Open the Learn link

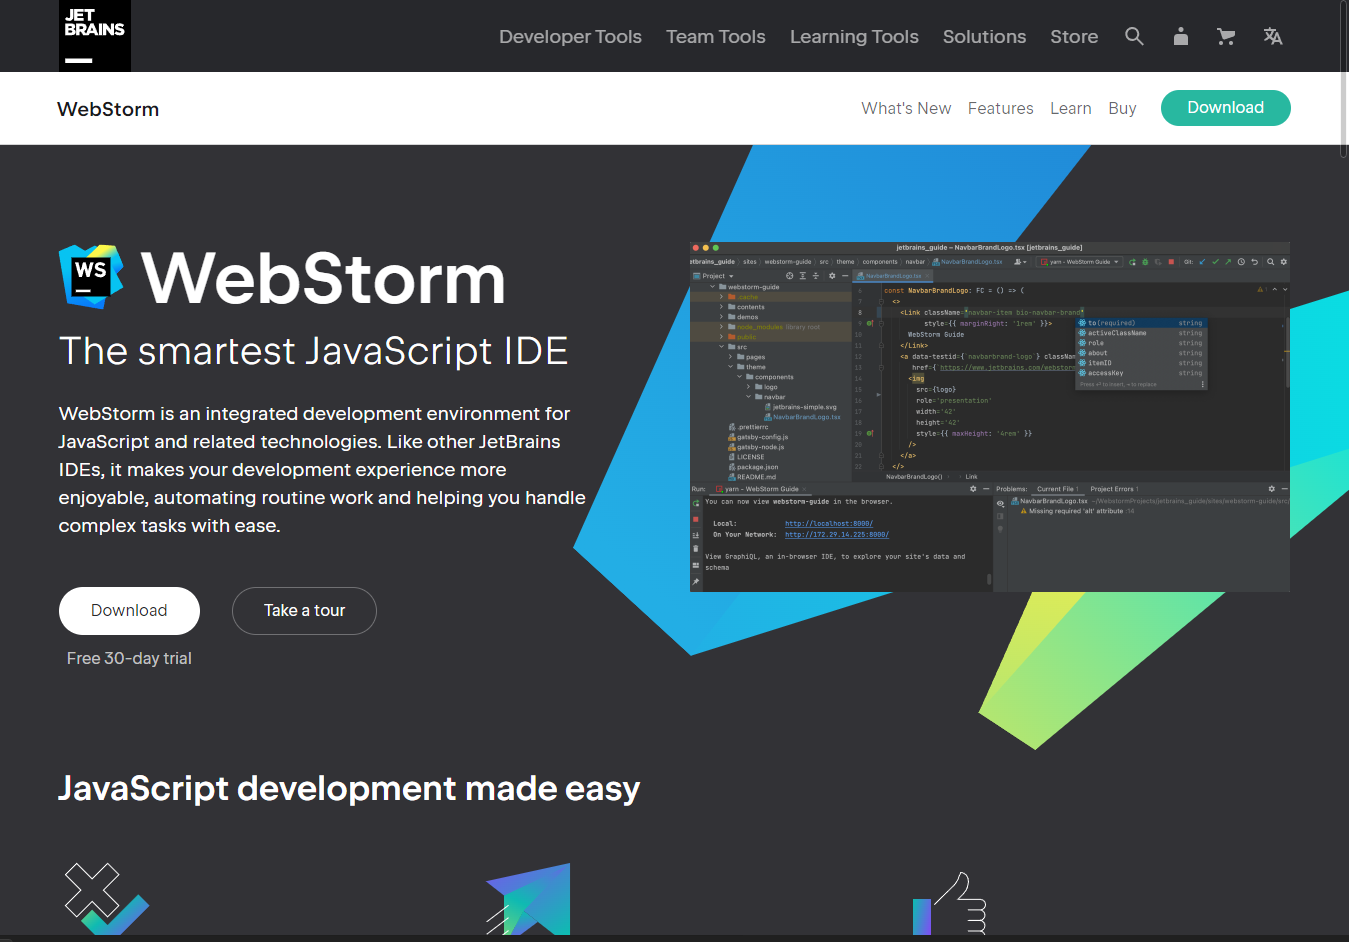point(1070,108)
